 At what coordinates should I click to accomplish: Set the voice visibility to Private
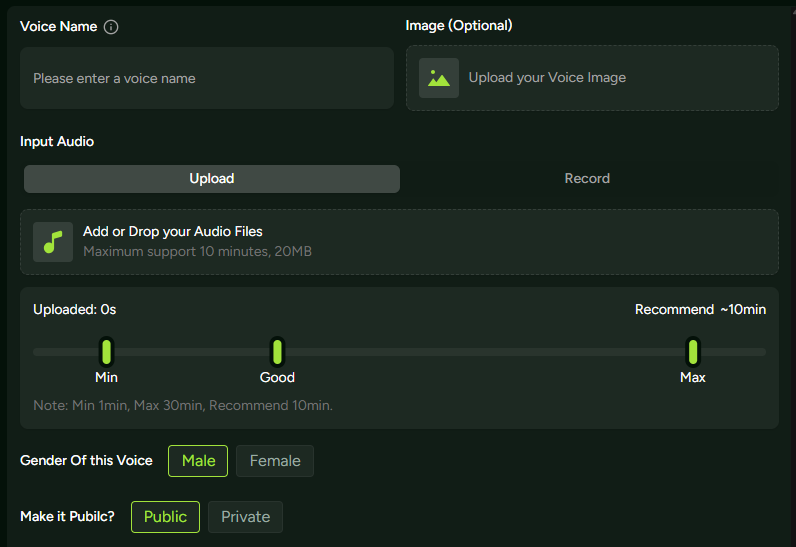245,517
